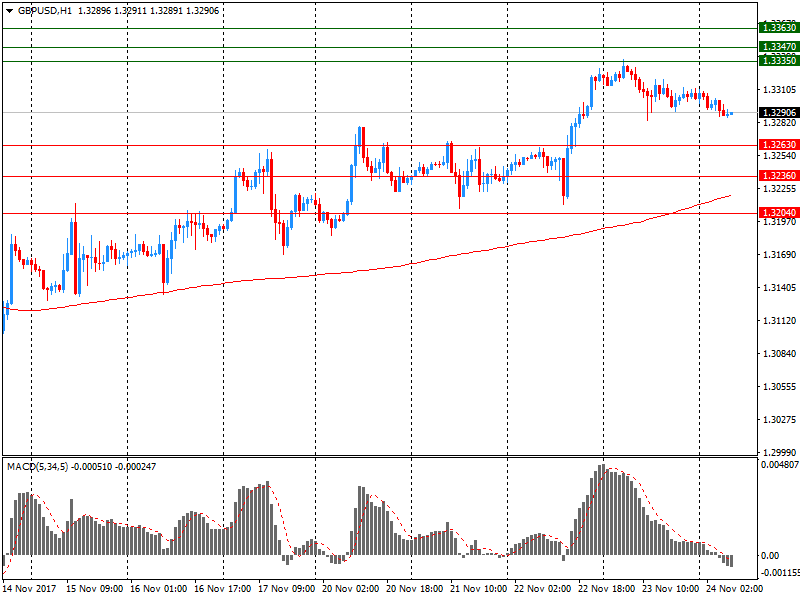800x600 pixels.
Task: Click the 15 Nov 09:00 time axis label
Action: [x=94, y=589]
